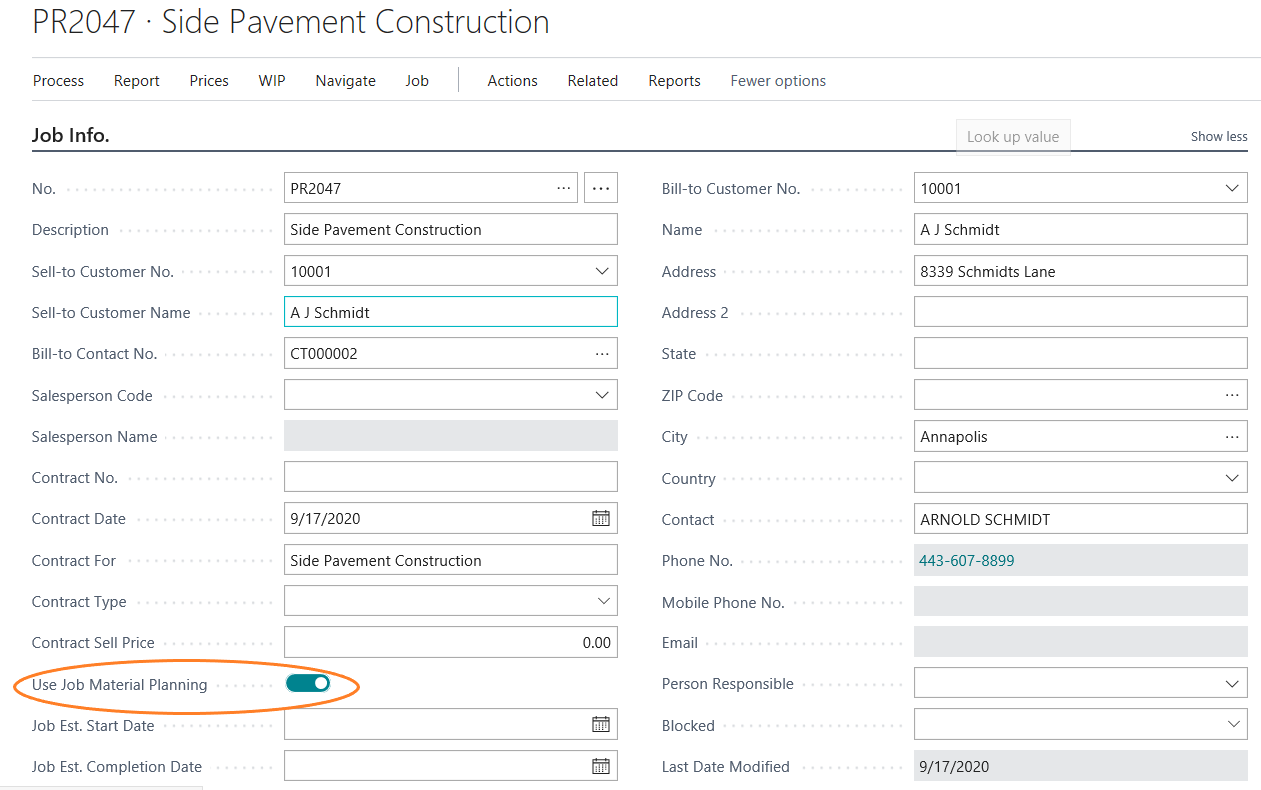Open the Navigate menu
This screenshot has height=790, width=1261.
345,81
